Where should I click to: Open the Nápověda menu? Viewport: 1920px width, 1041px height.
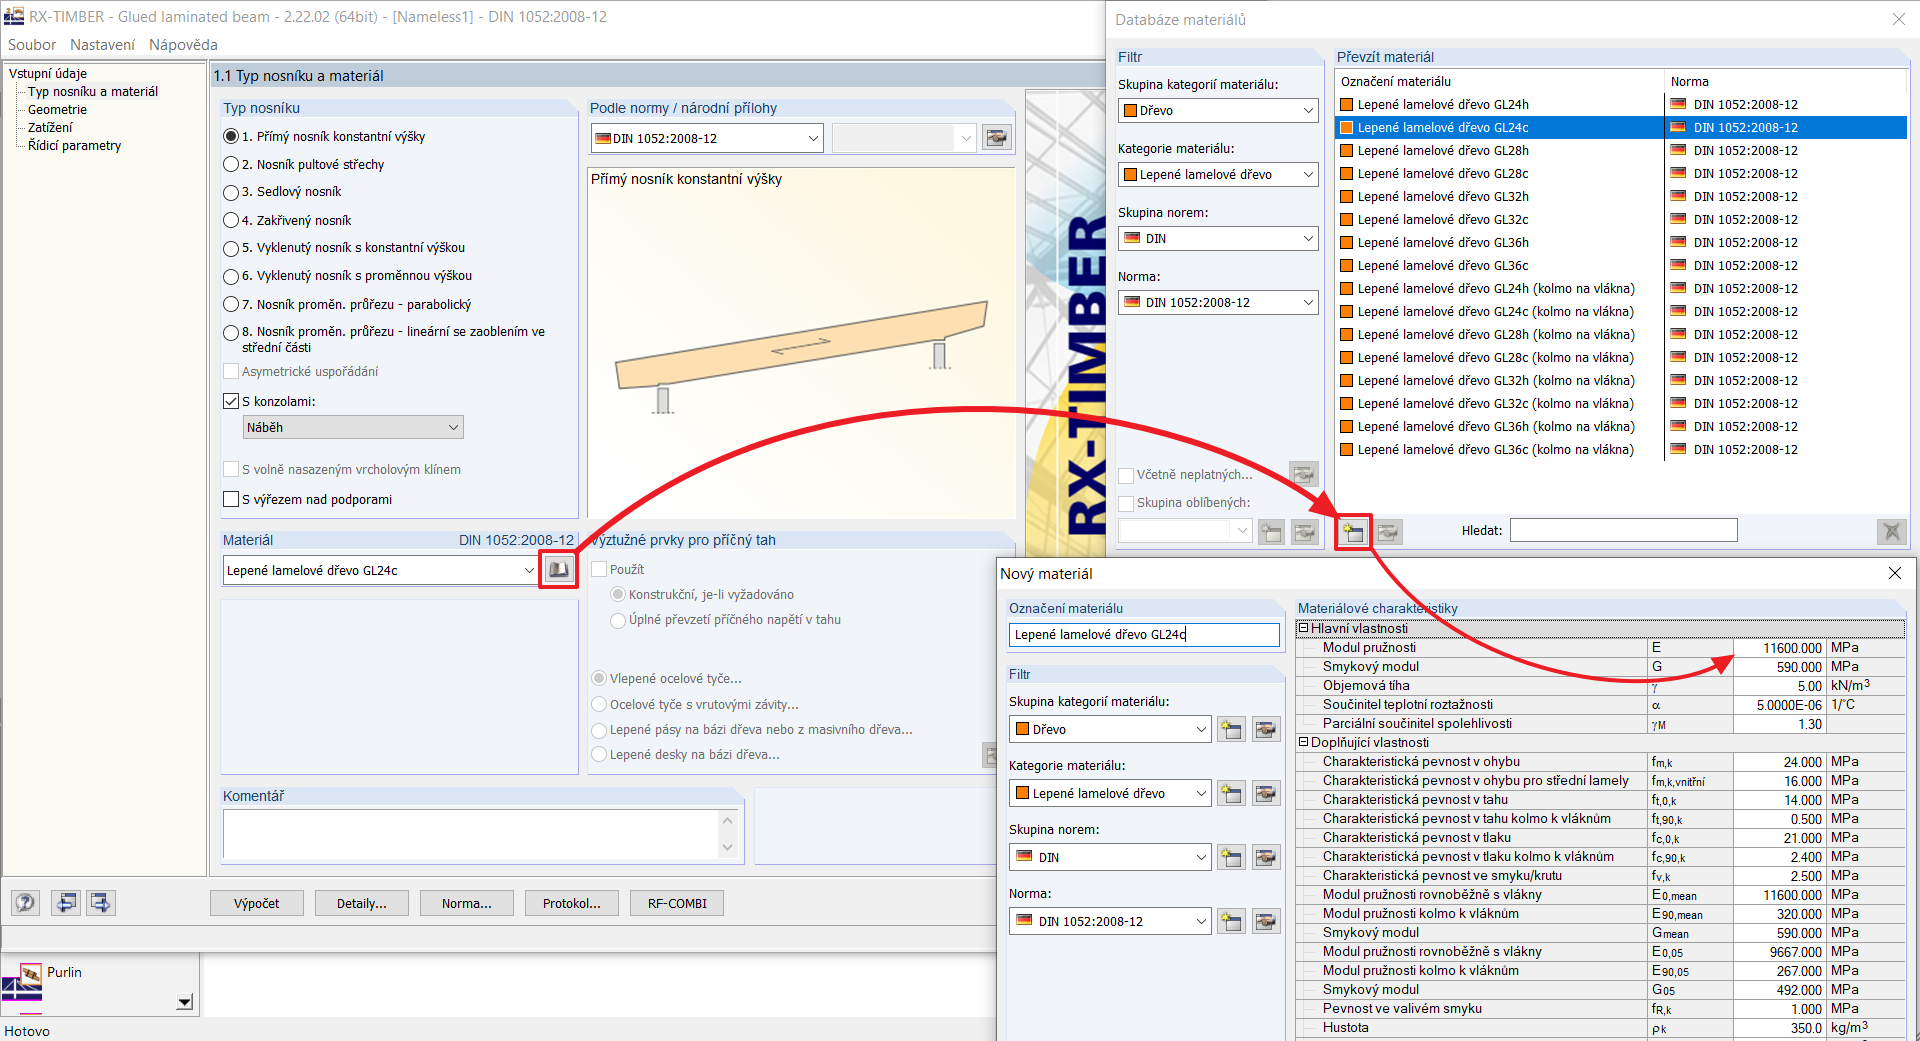point(183,45)
